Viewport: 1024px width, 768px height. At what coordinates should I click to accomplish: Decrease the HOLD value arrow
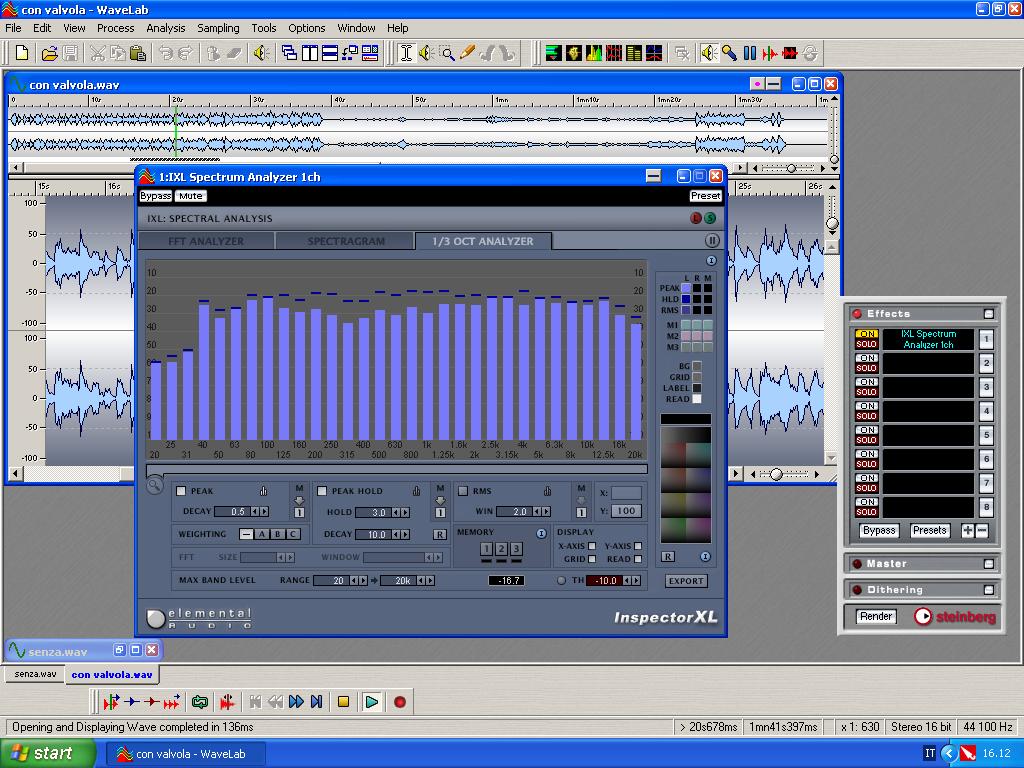coord(396,513)
